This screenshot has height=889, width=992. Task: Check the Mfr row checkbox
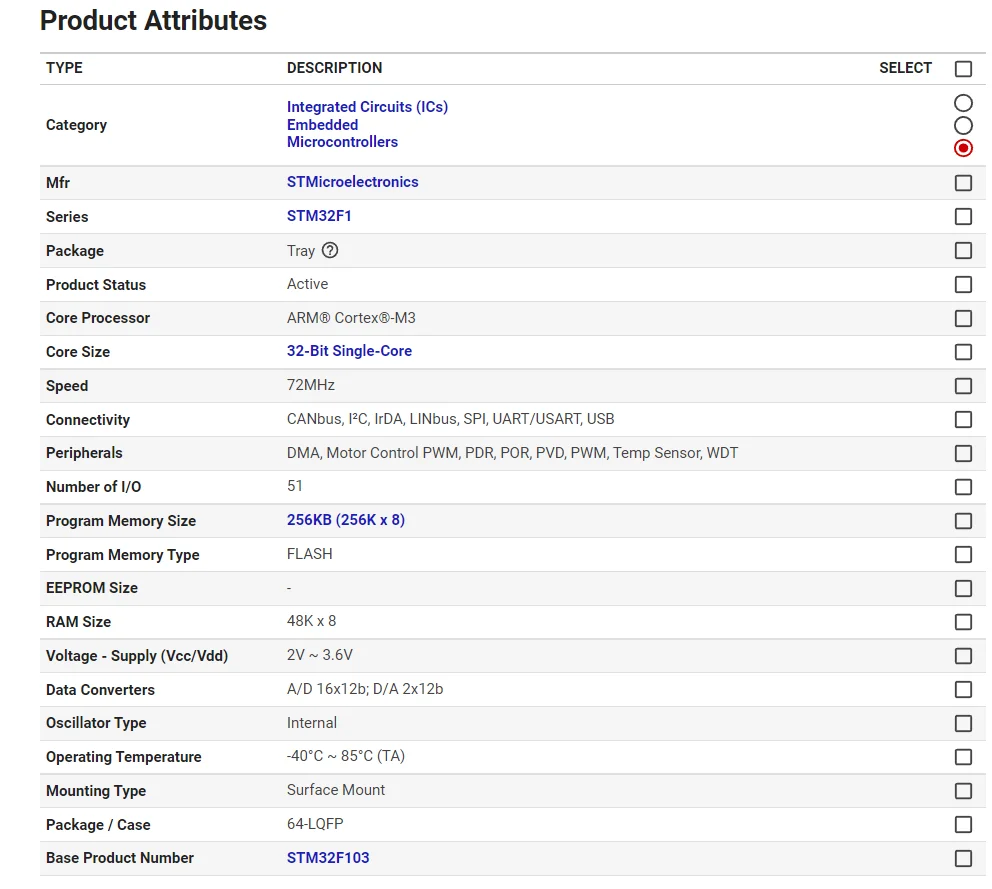coord(963,183)
